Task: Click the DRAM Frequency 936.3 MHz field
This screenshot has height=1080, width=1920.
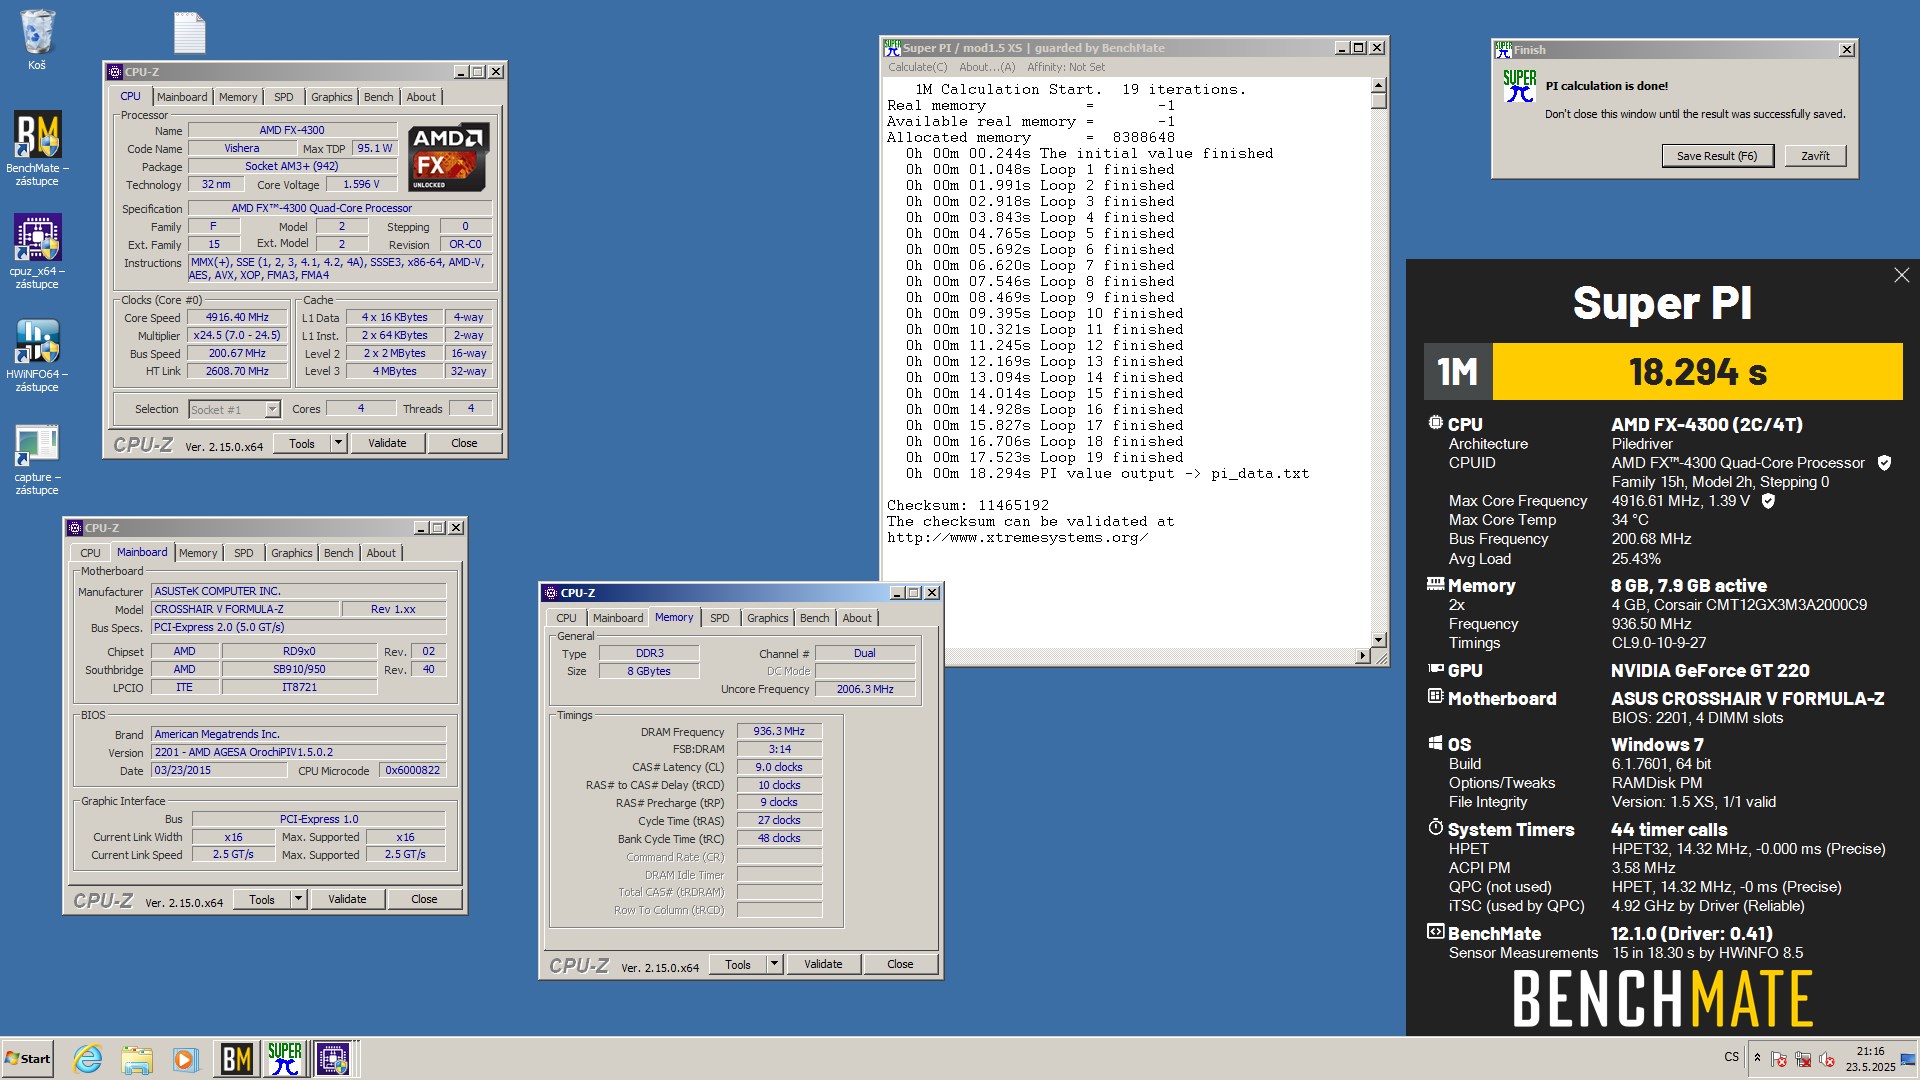Action: coord(779,731)
